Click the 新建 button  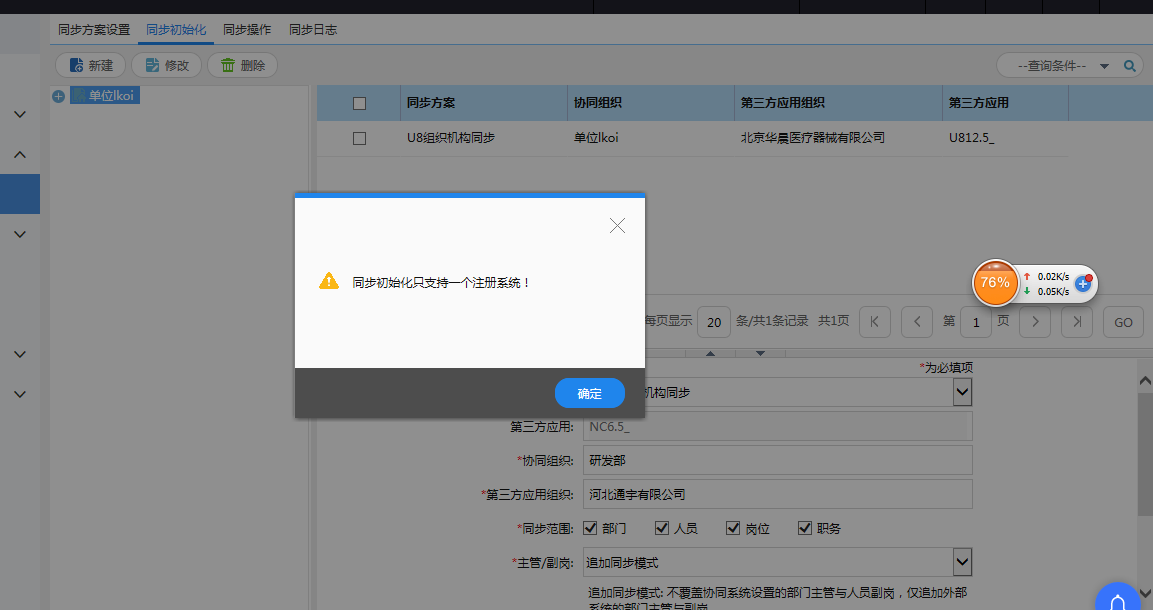click(x=90, y=65)
